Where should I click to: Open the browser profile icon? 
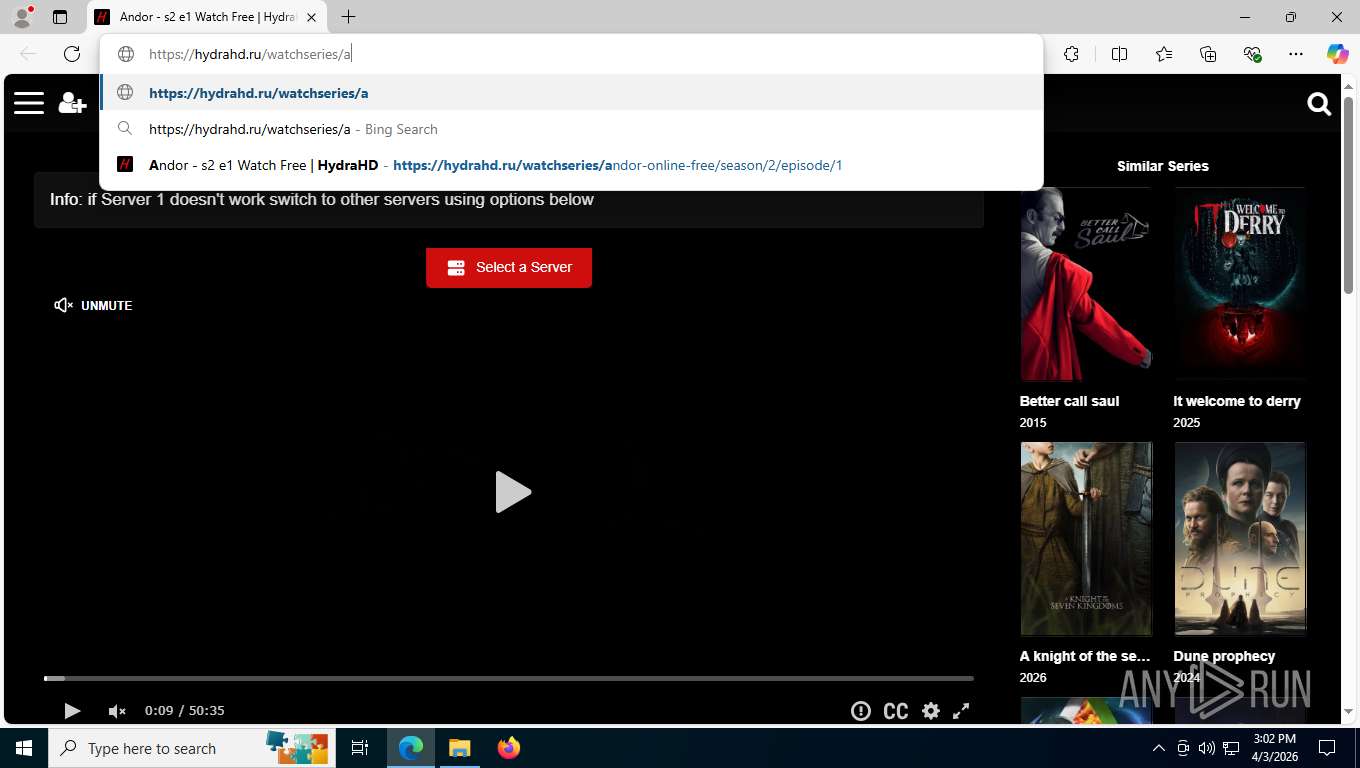[x=22, y=17]
